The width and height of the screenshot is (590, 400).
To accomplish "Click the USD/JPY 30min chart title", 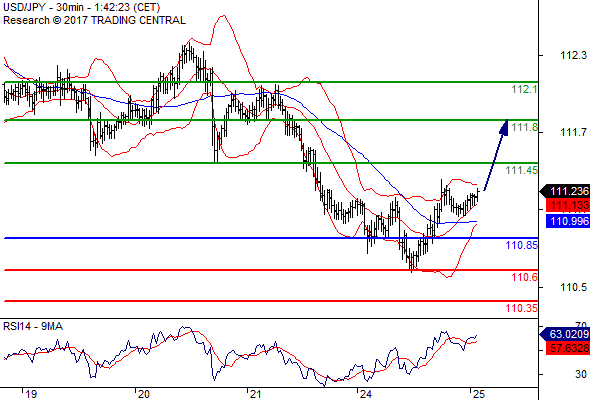I will (81, 7).
